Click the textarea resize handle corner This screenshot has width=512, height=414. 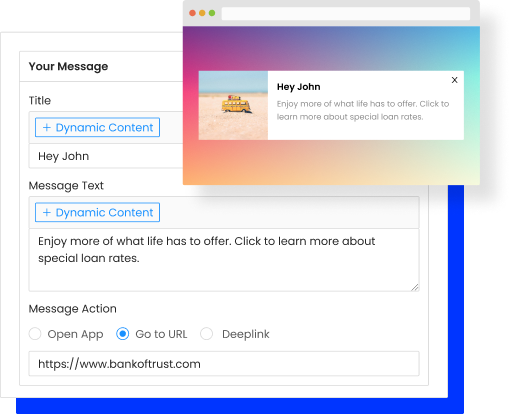415,287
